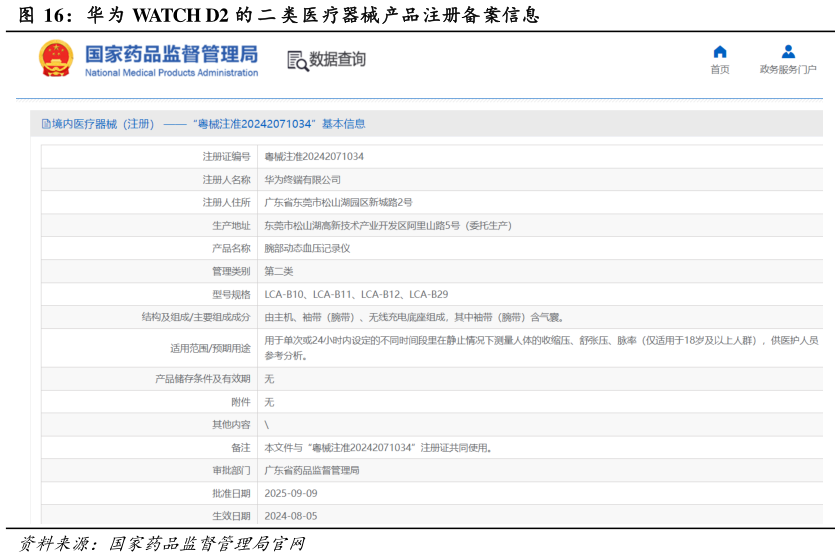Select model list LCA-B10、LCA-B11、LCA-B12、LCA-B29

tap(356, 295)
